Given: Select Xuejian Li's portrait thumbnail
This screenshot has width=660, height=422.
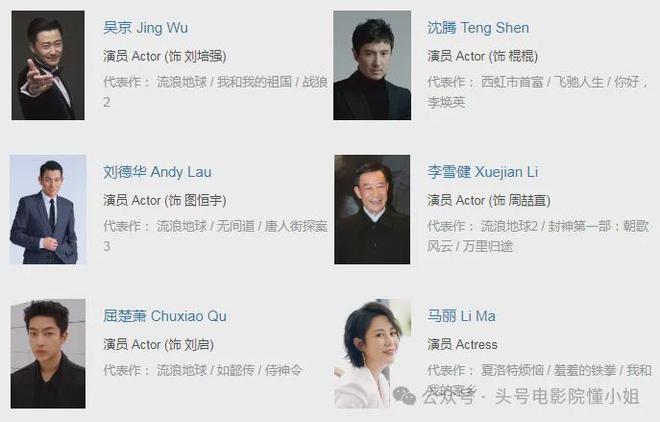Looking at the screenshot, I should pyautogui.click(x=372, y=210).
